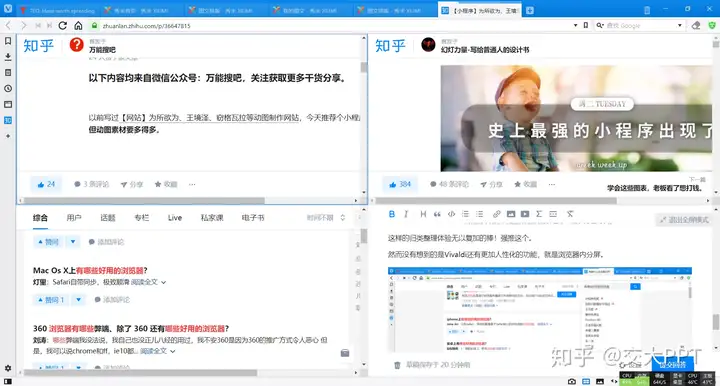This screenshot has width=720, height=386.
Task: Open the Vivaldi menu logo button
Action: click(8, 9)
